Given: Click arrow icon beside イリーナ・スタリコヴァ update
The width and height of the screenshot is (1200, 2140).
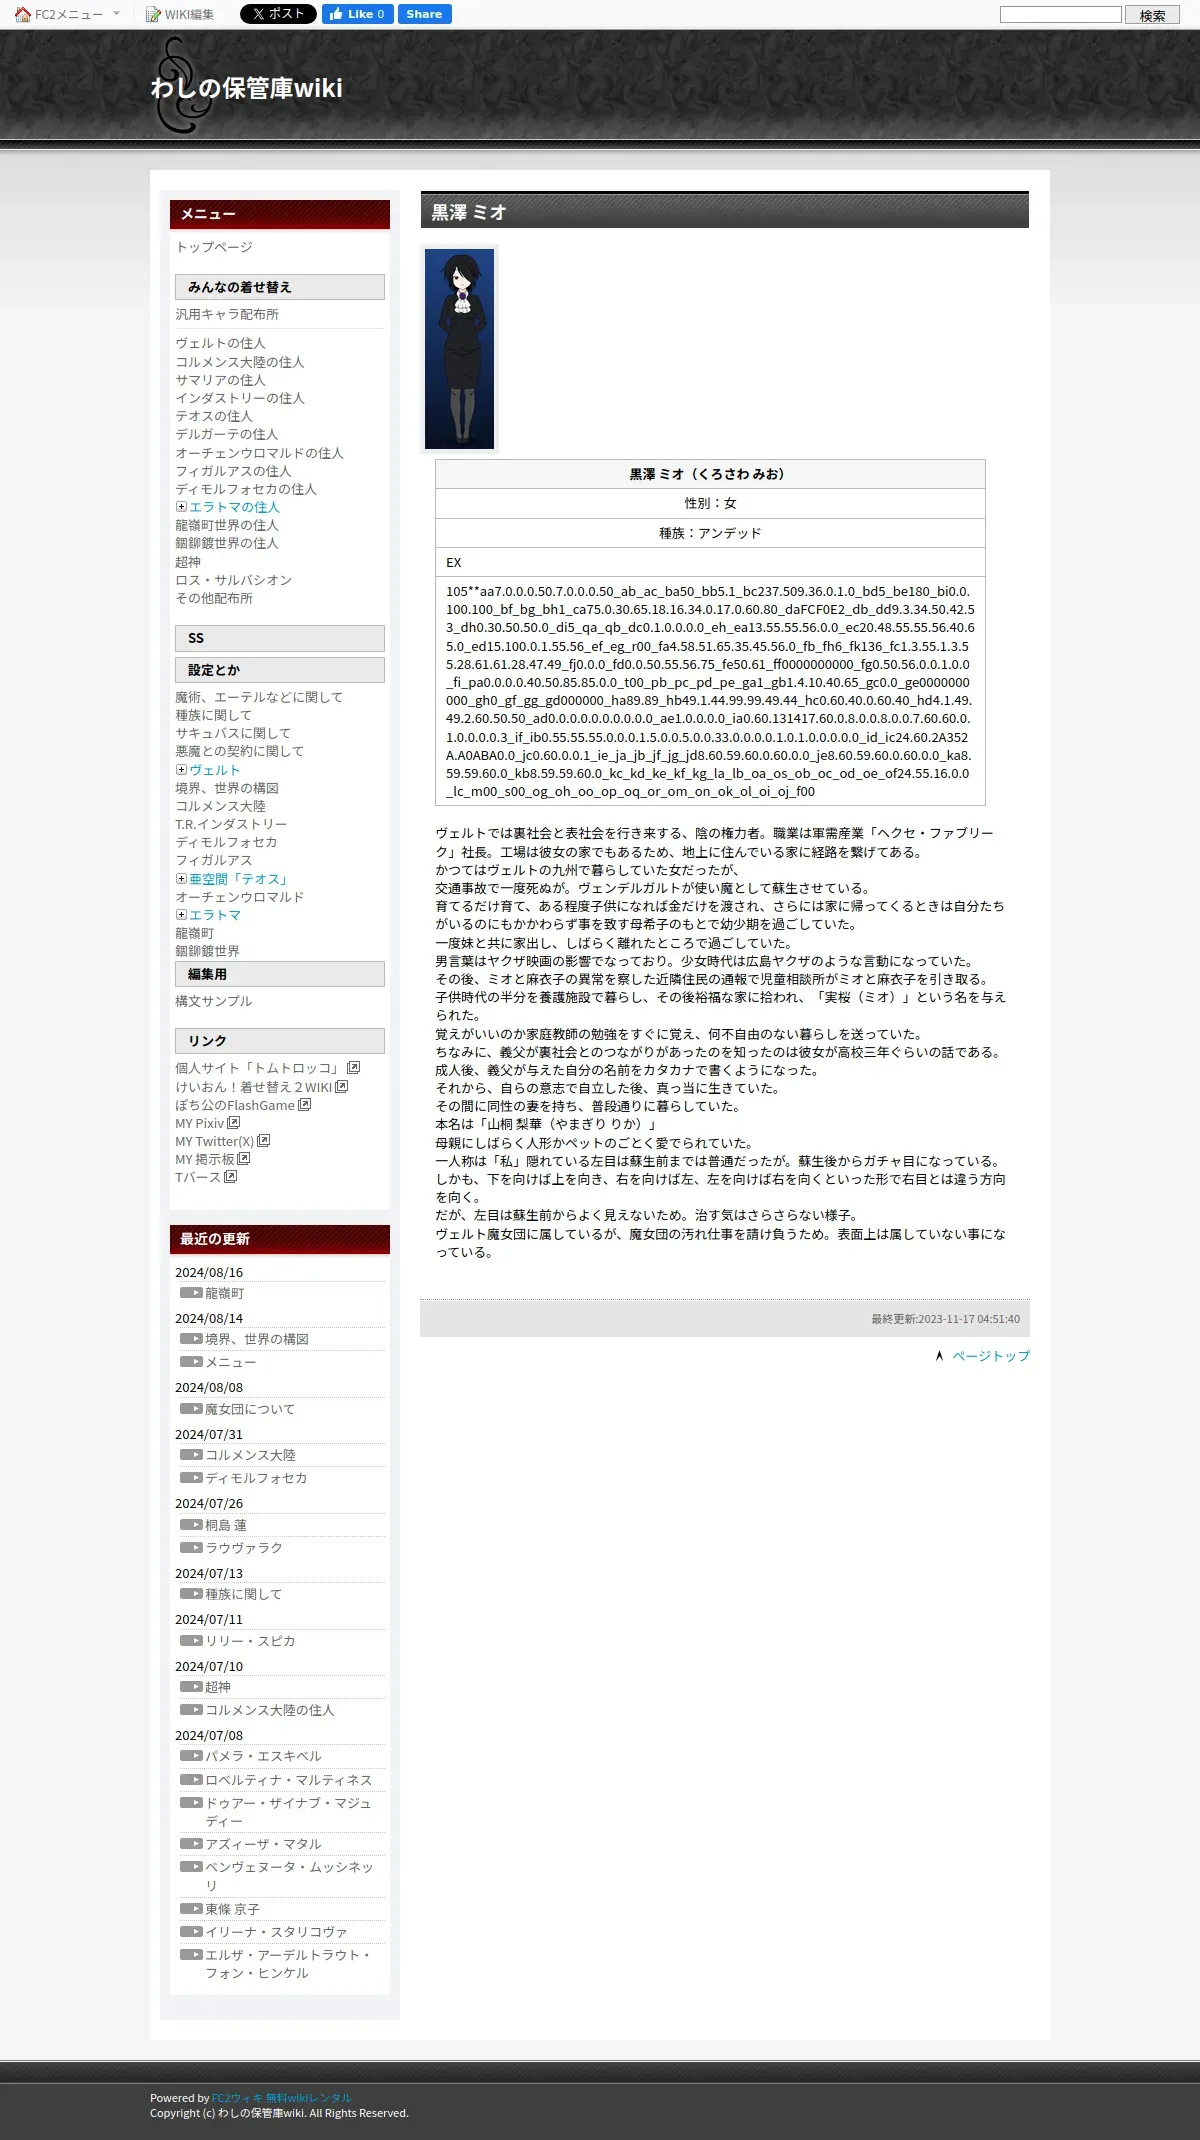Looking at the screenshot, I should [191, 1932].
